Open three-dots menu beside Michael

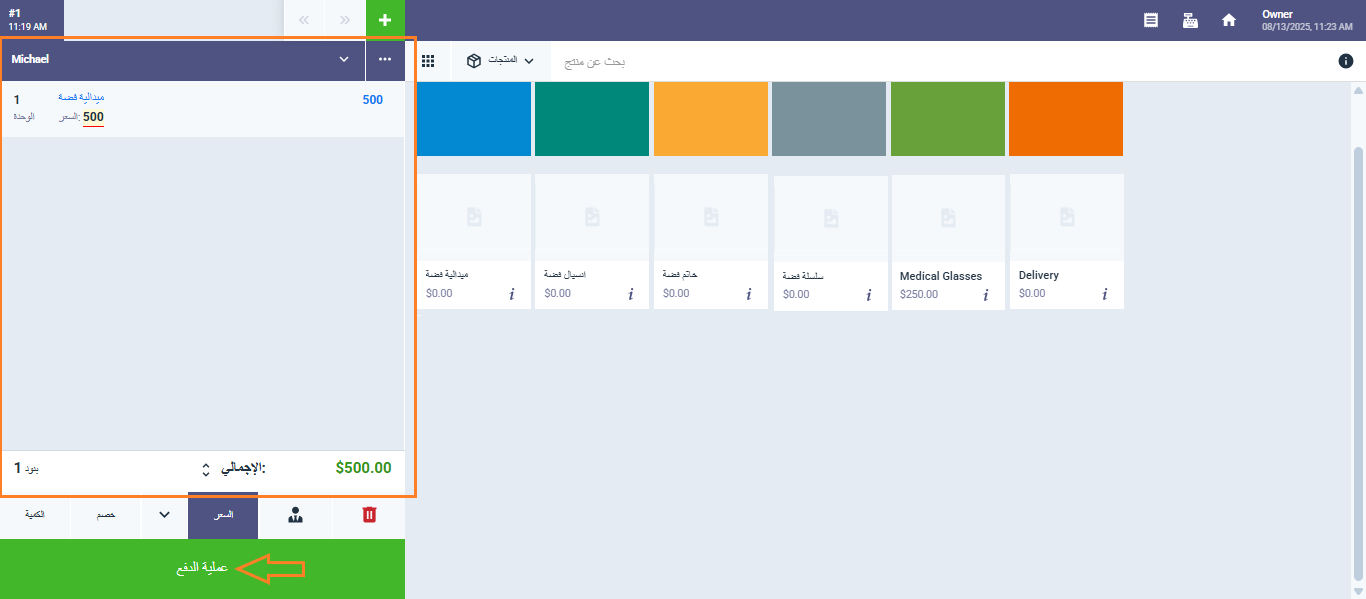385,60
